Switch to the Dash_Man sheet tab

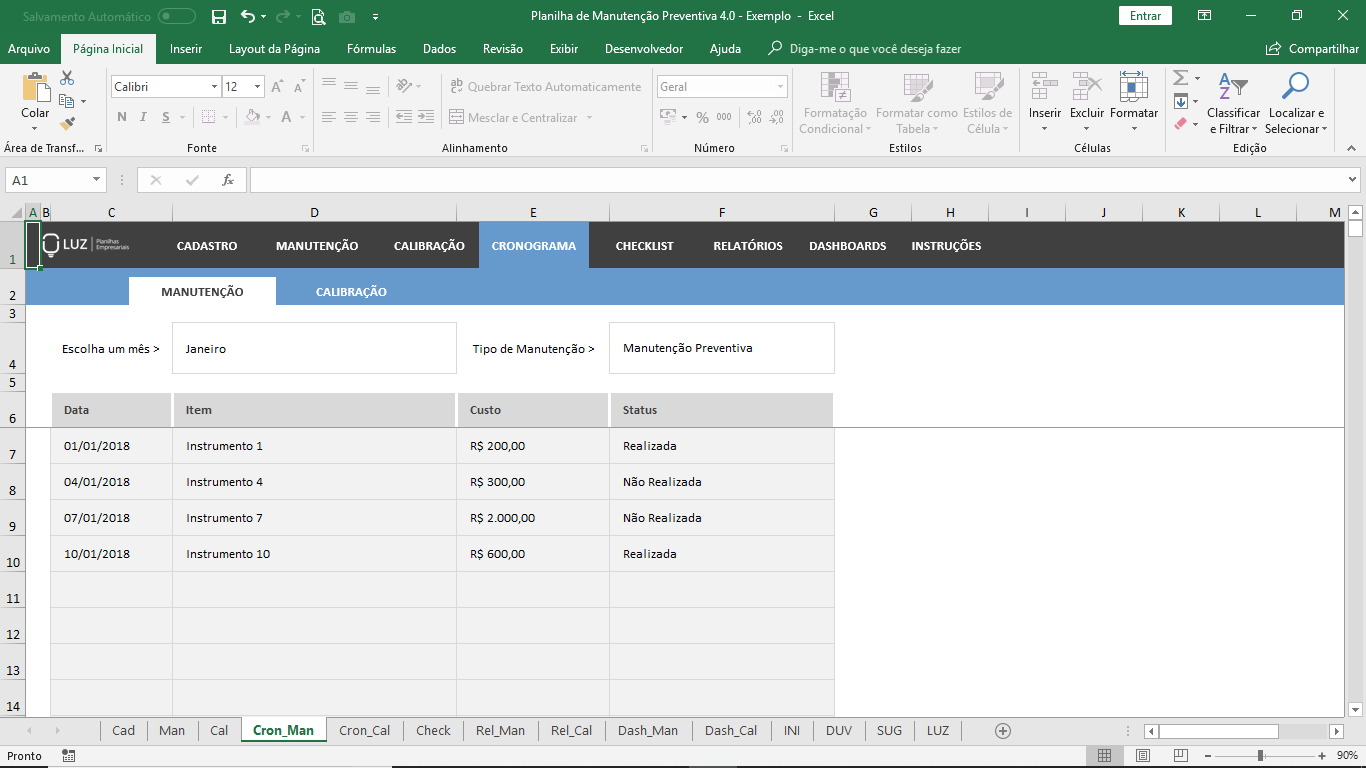[x=647, y=731]
